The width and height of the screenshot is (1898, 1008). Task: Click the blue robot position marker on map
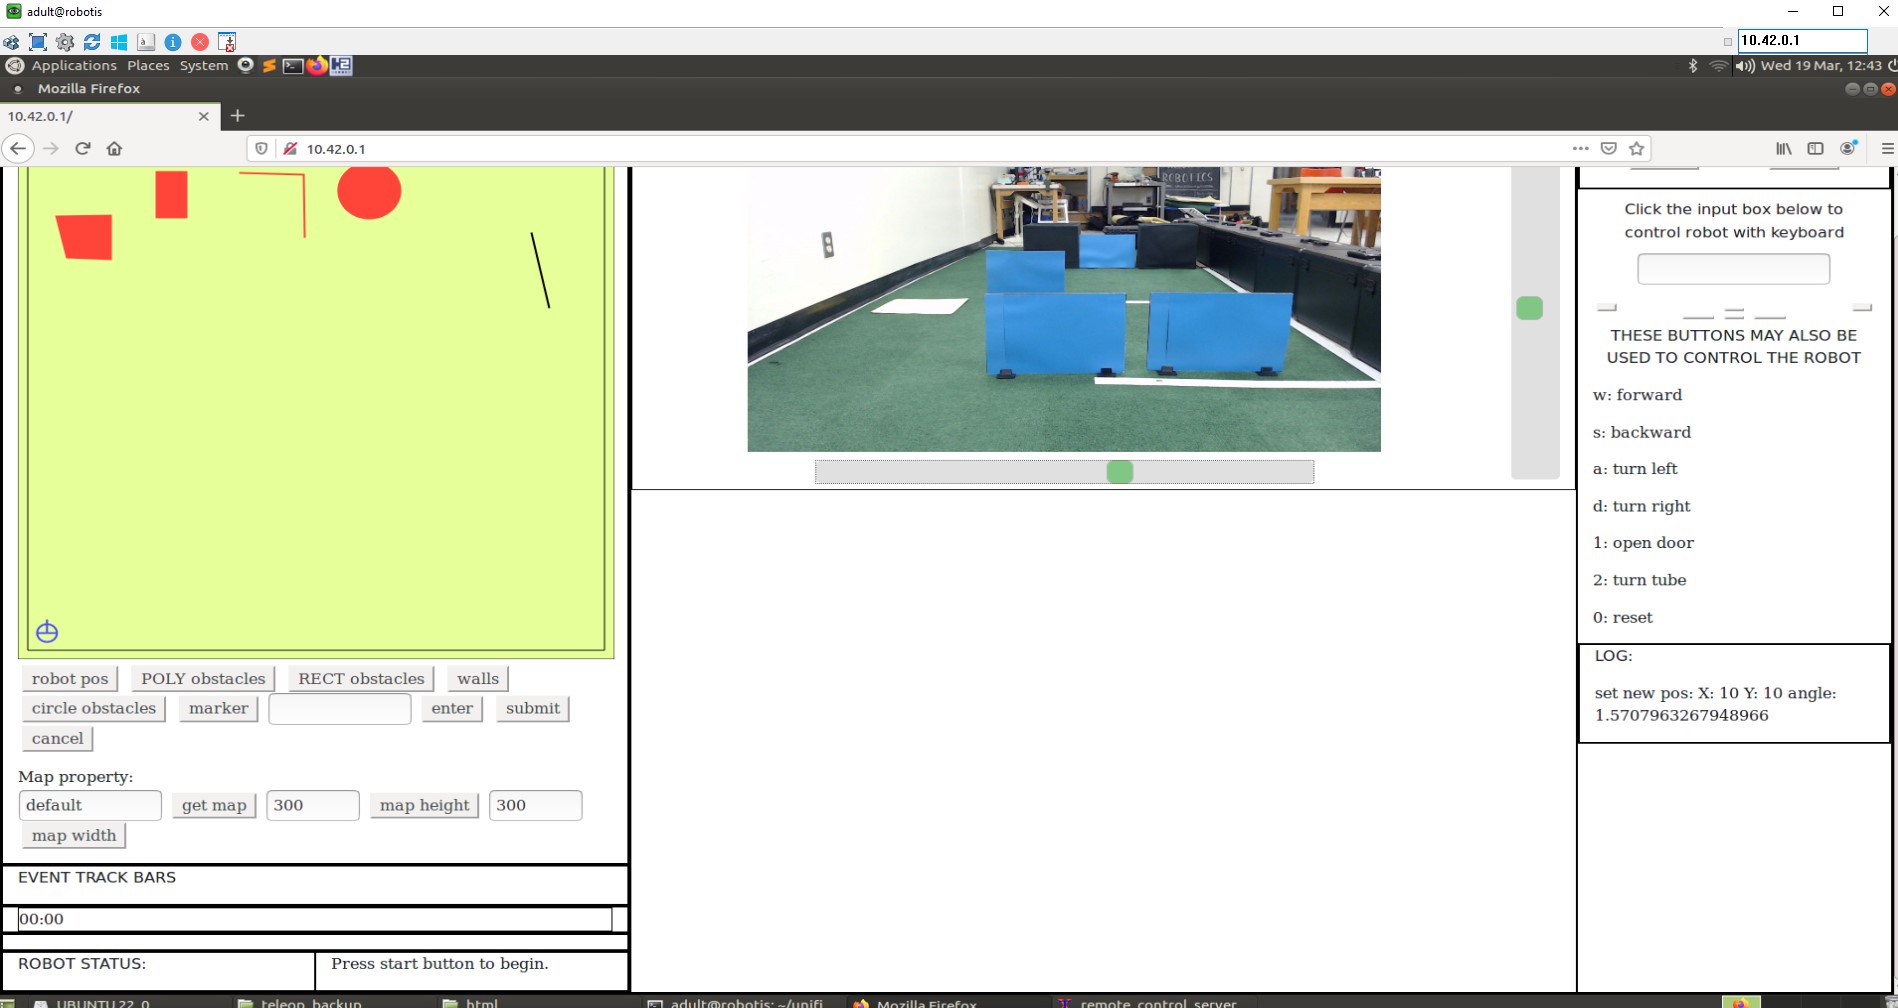pos(47,632)
